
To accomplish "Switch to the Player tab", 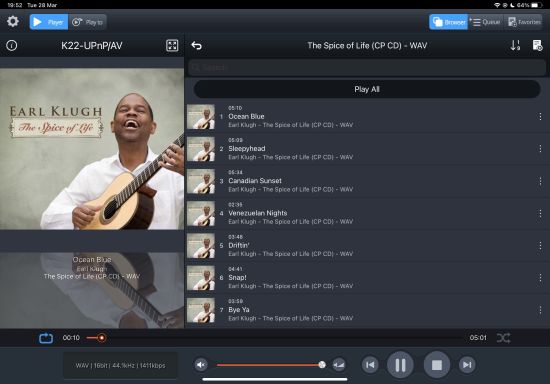I will pos(49,22).
